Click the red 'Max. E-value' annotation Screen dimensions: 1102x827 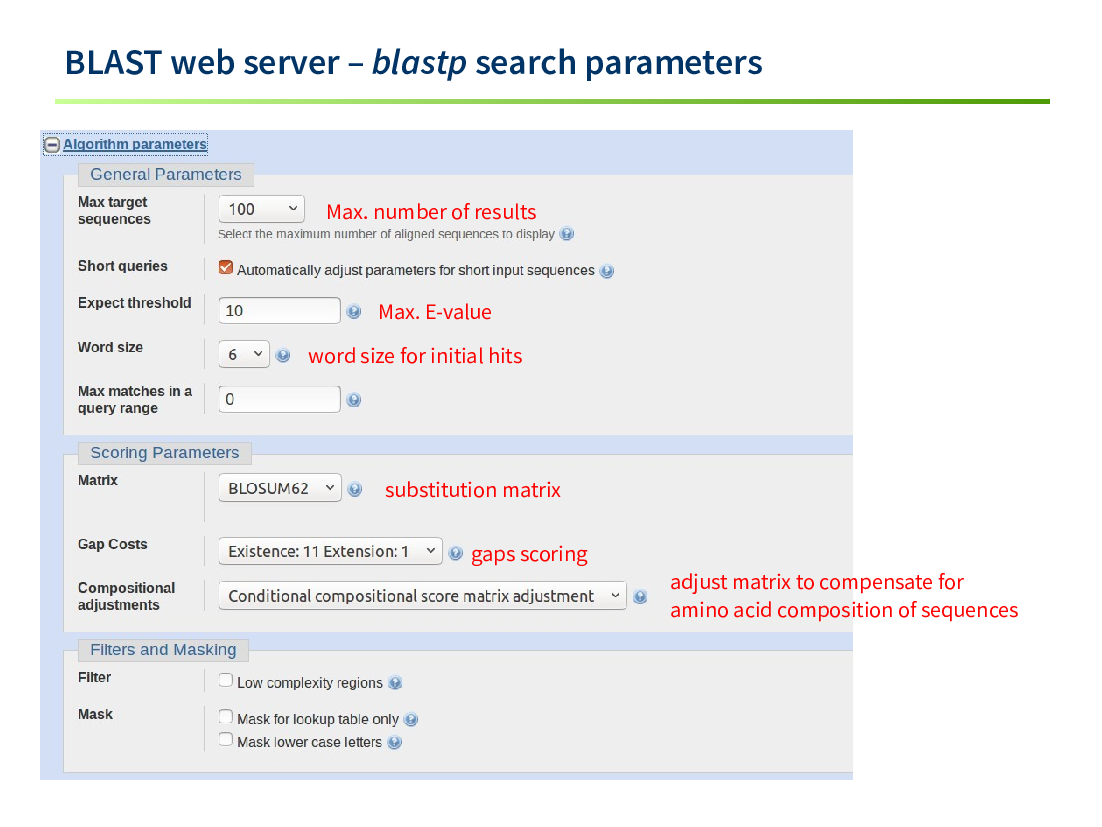pyautogui.click(x=434, y=311)
